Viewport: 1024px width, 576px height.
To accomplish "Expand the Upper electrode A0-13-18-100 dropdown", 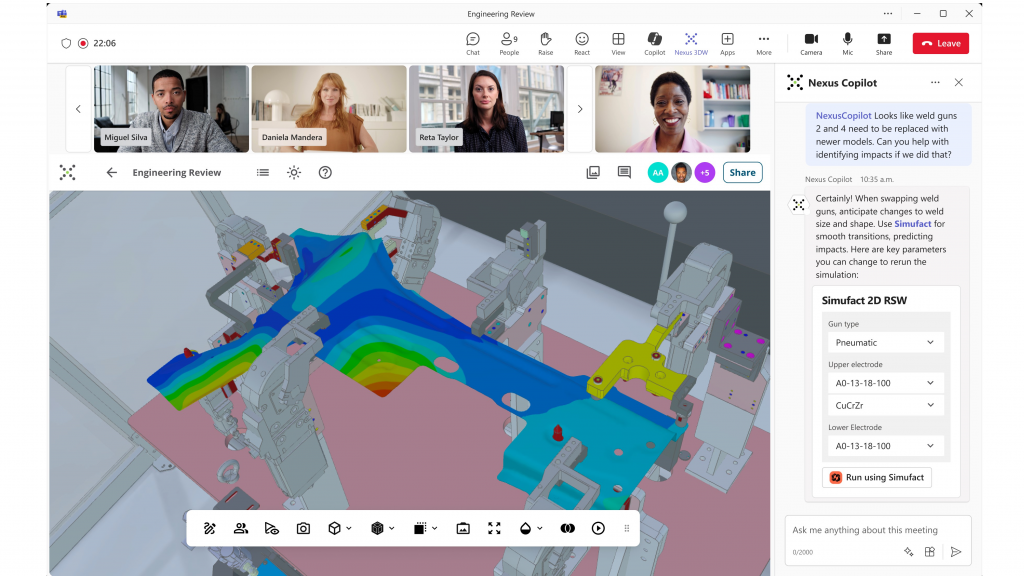I will 884,382.
